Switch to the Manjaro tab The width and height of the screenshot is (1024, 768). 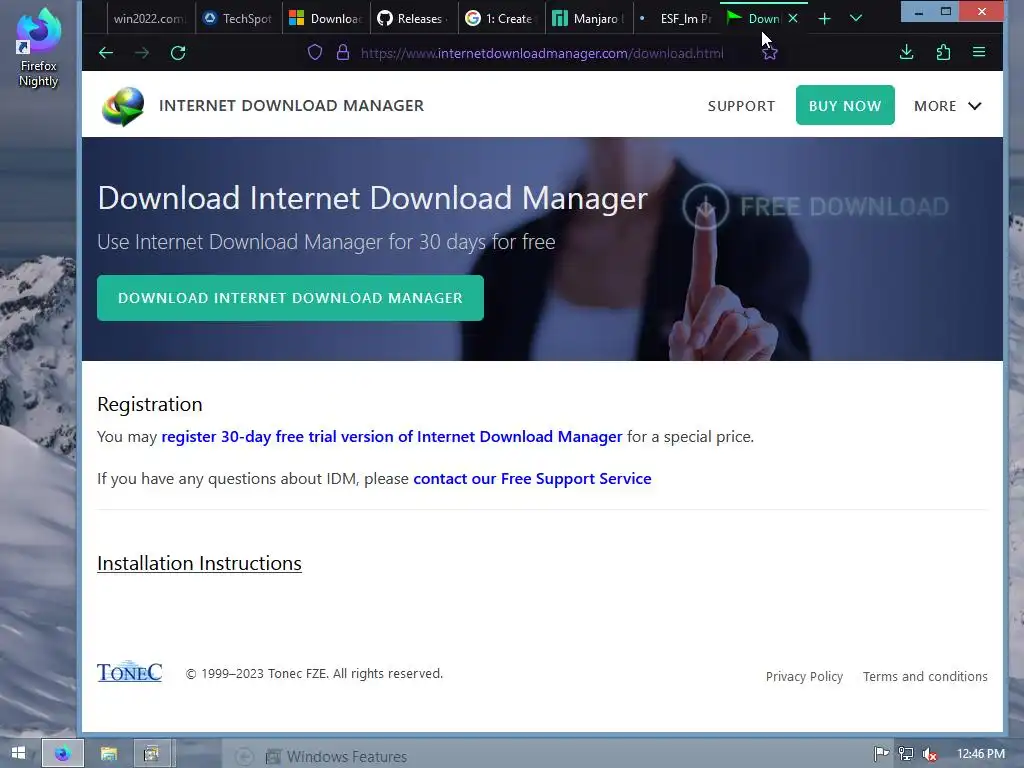tap(588, 18)
